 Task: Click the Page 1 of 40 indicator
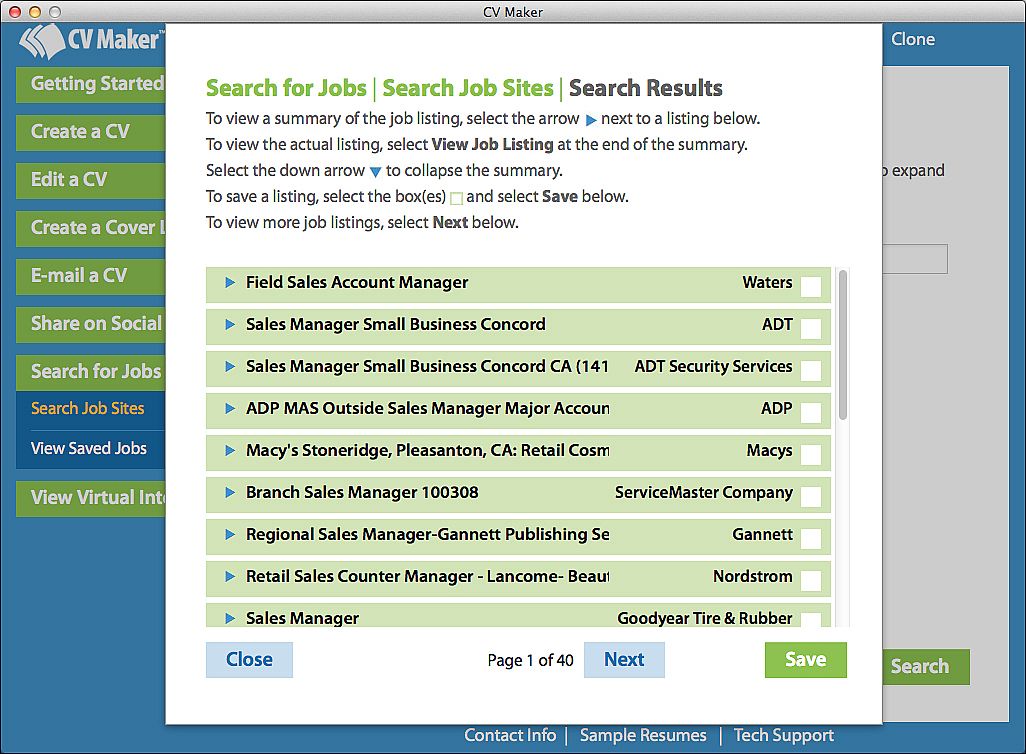tap(530, 660)
